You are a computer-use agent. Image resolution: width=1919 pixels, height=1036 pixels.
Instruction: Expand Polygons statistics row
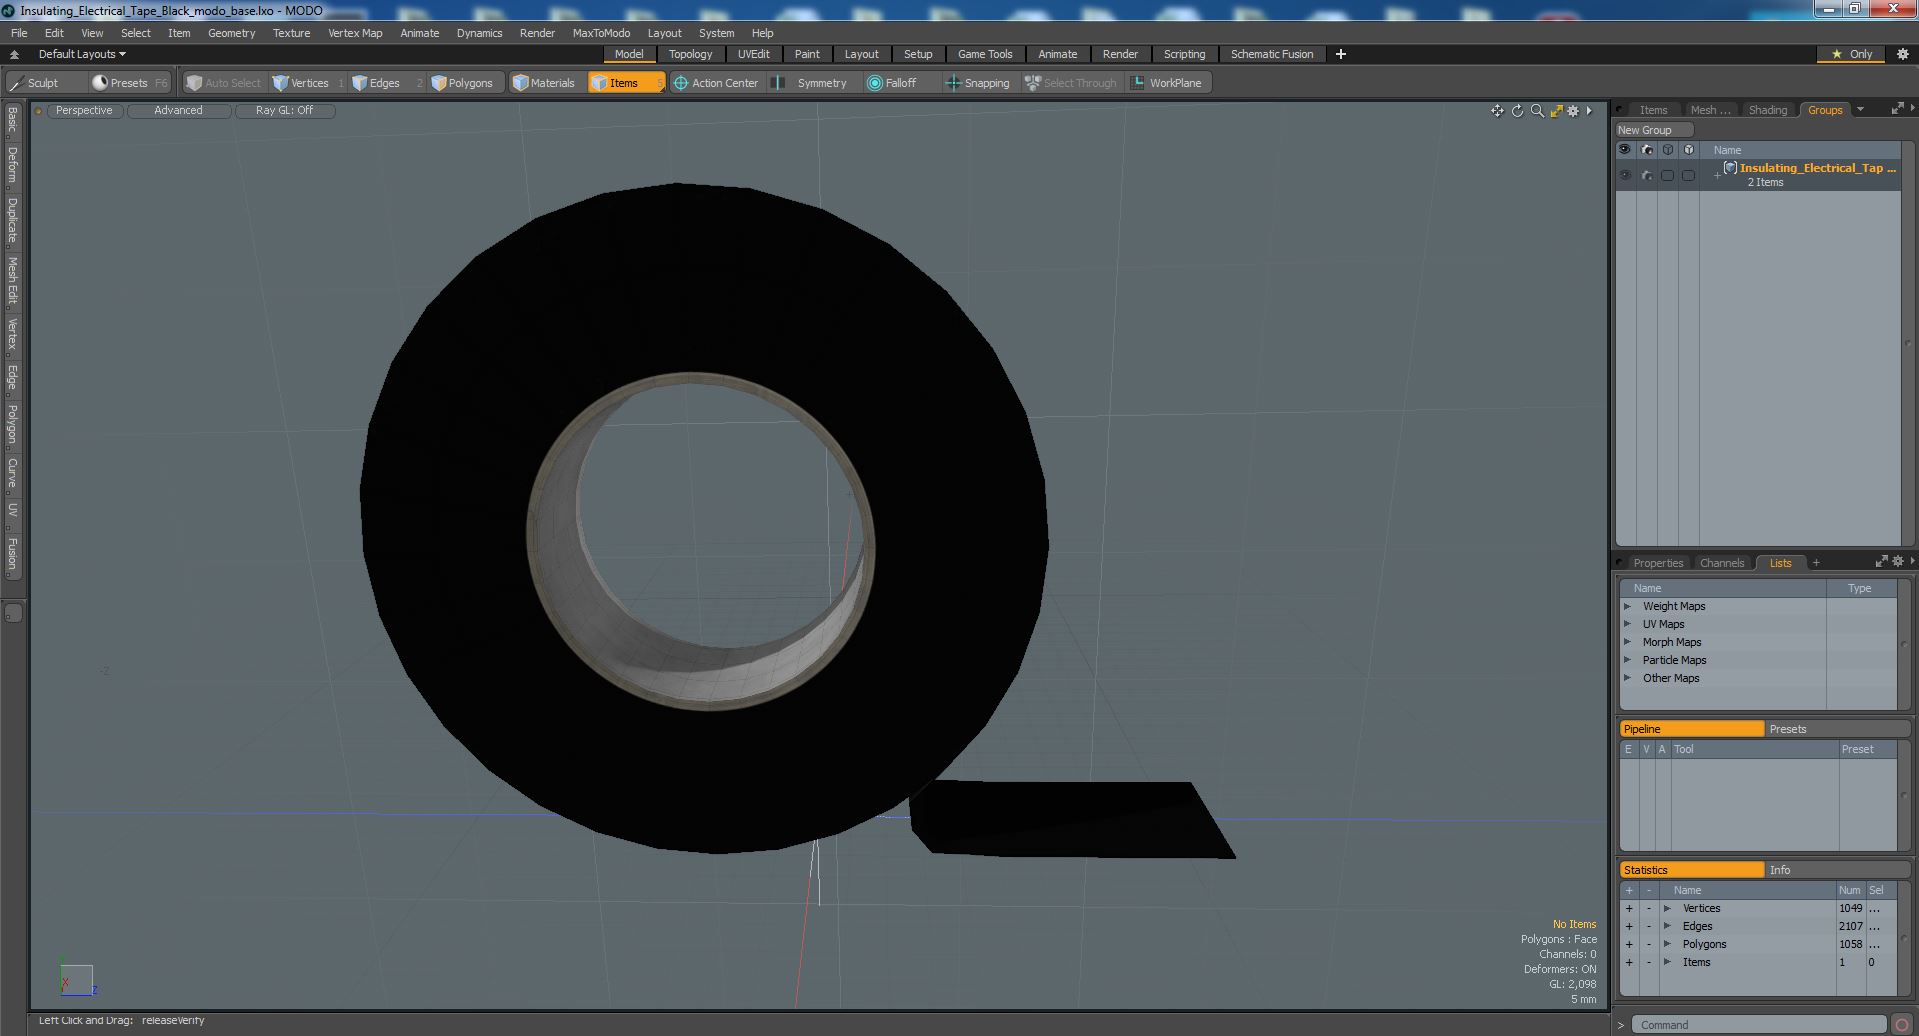coord(1667,944)
